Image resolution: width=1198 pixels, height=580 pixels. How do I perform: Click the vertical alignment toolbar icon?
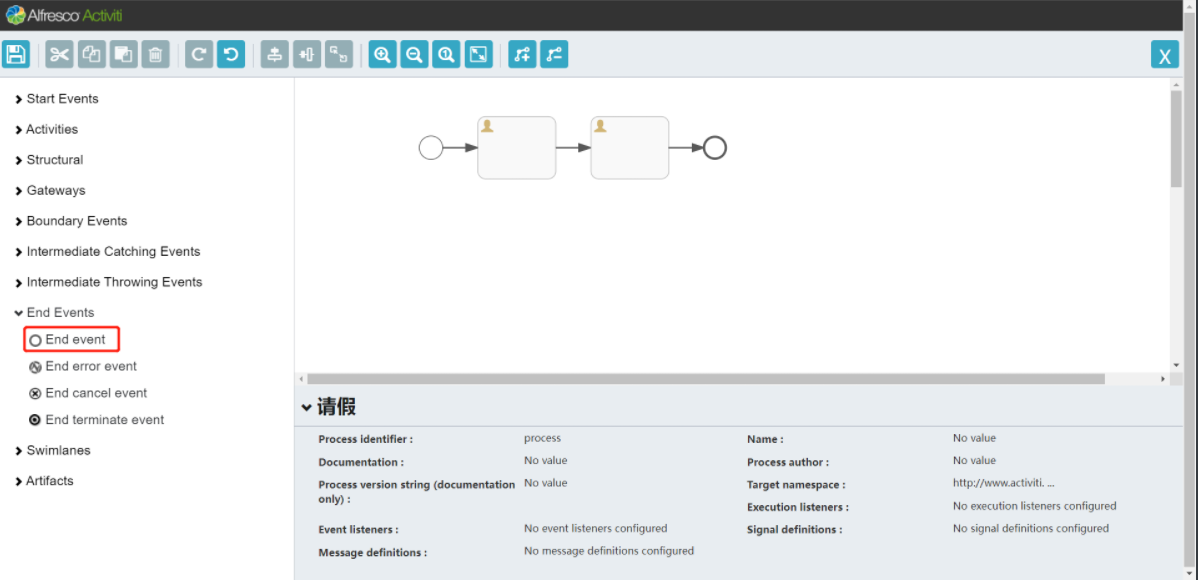(x=275, y=54)
